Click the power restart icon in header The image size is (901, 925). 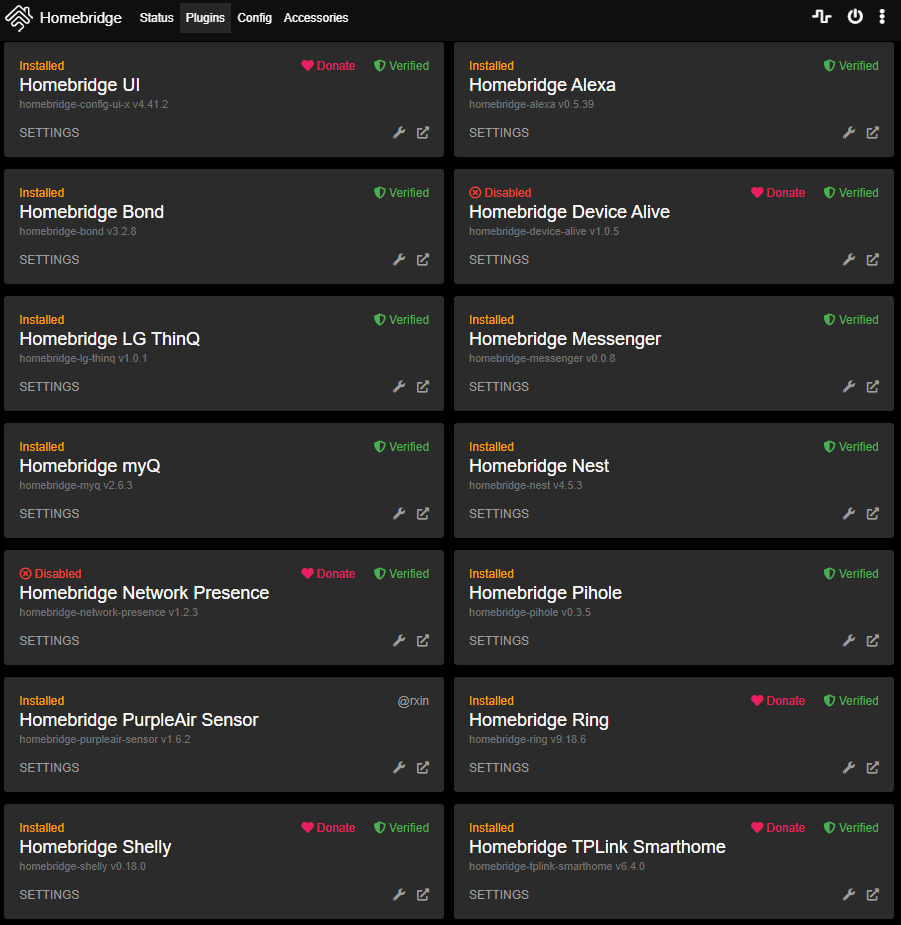click(x=855, y=17)
